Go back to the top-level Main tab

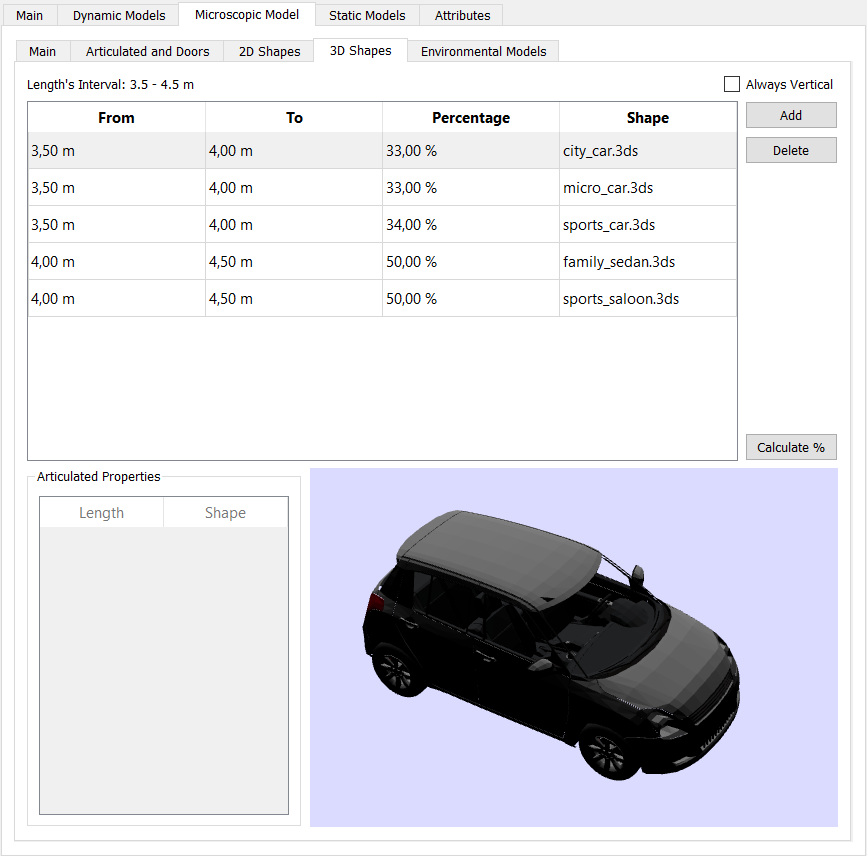pos(29,15)
